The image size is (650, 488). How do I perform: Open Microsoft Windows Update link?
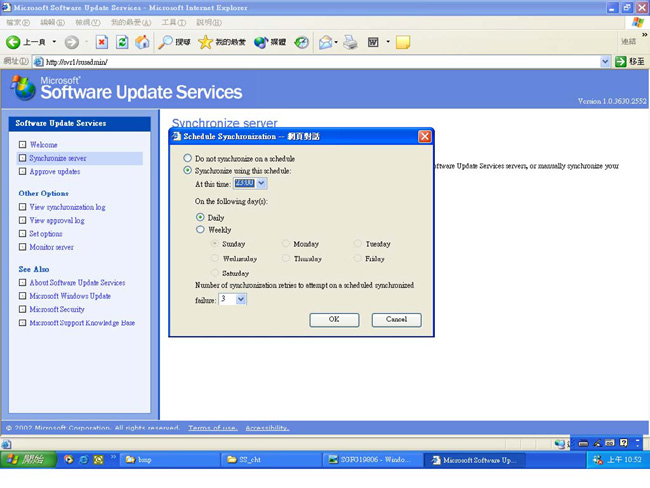pos(70,296)
